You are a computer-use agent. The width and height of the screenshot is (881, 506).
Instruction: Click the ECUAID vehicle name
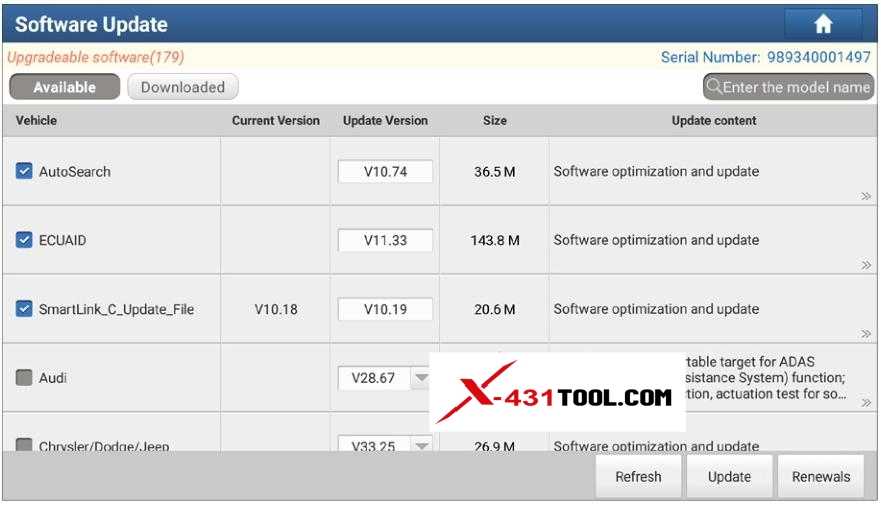pyautogui.click(x=62, y=240)
